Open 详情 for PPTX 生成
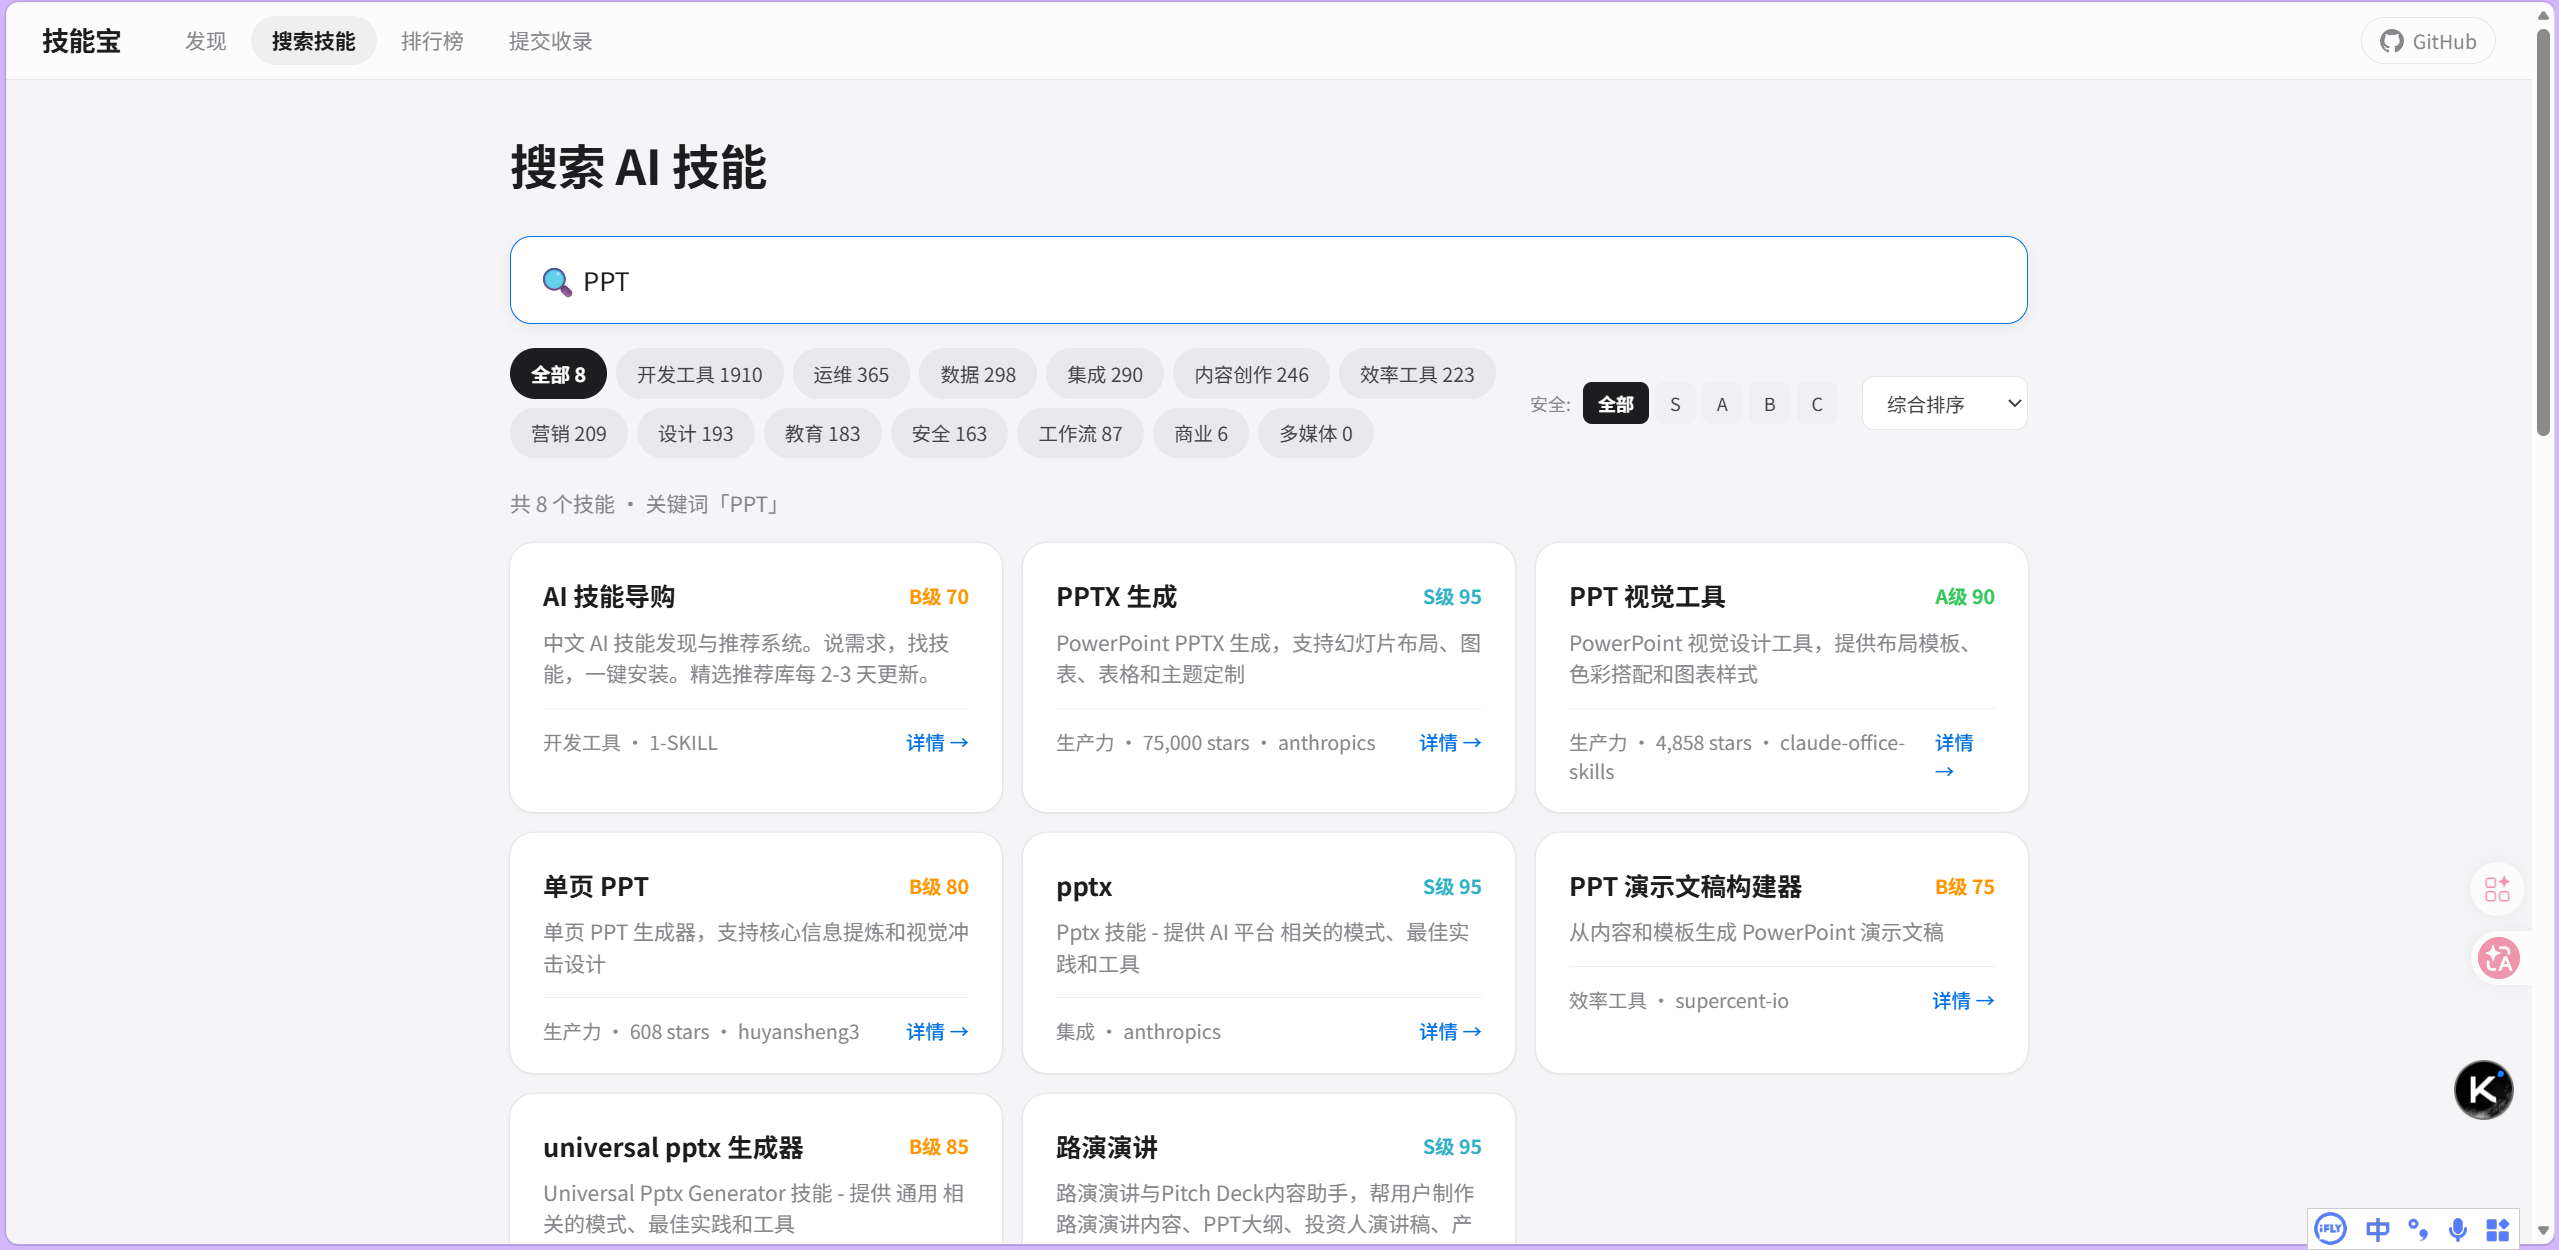2559x1250 pixels. click(1450, 743)
